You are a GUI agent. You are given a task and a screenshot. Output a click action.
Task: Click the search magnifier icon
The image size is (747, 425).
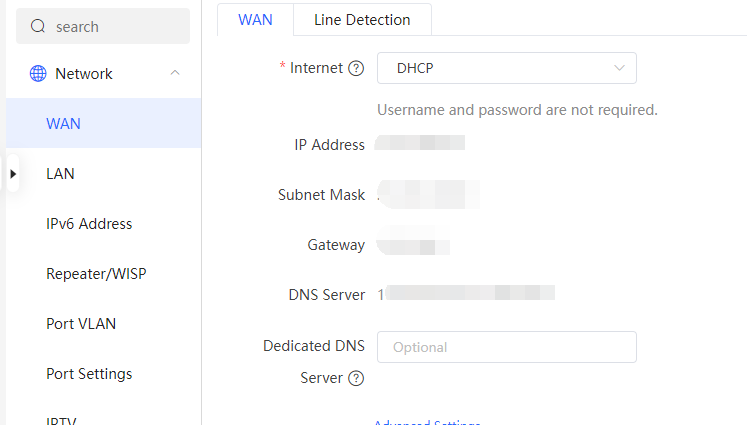(38, 26)
